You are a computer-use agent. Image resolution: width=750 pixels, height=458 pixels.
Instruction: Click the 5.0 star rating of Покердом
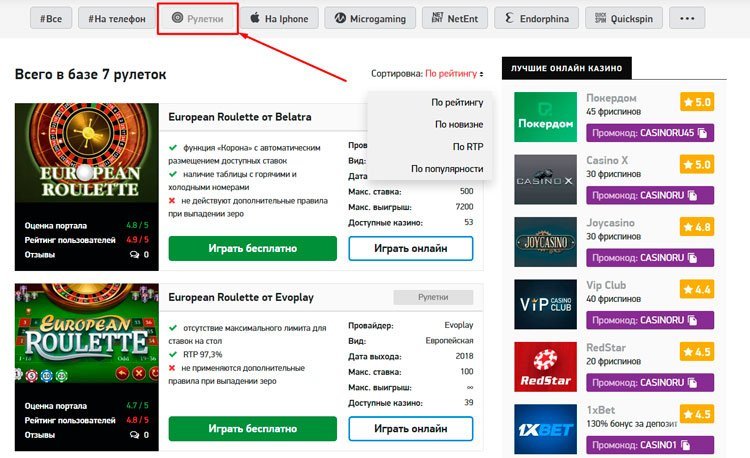tap(697, 102)
